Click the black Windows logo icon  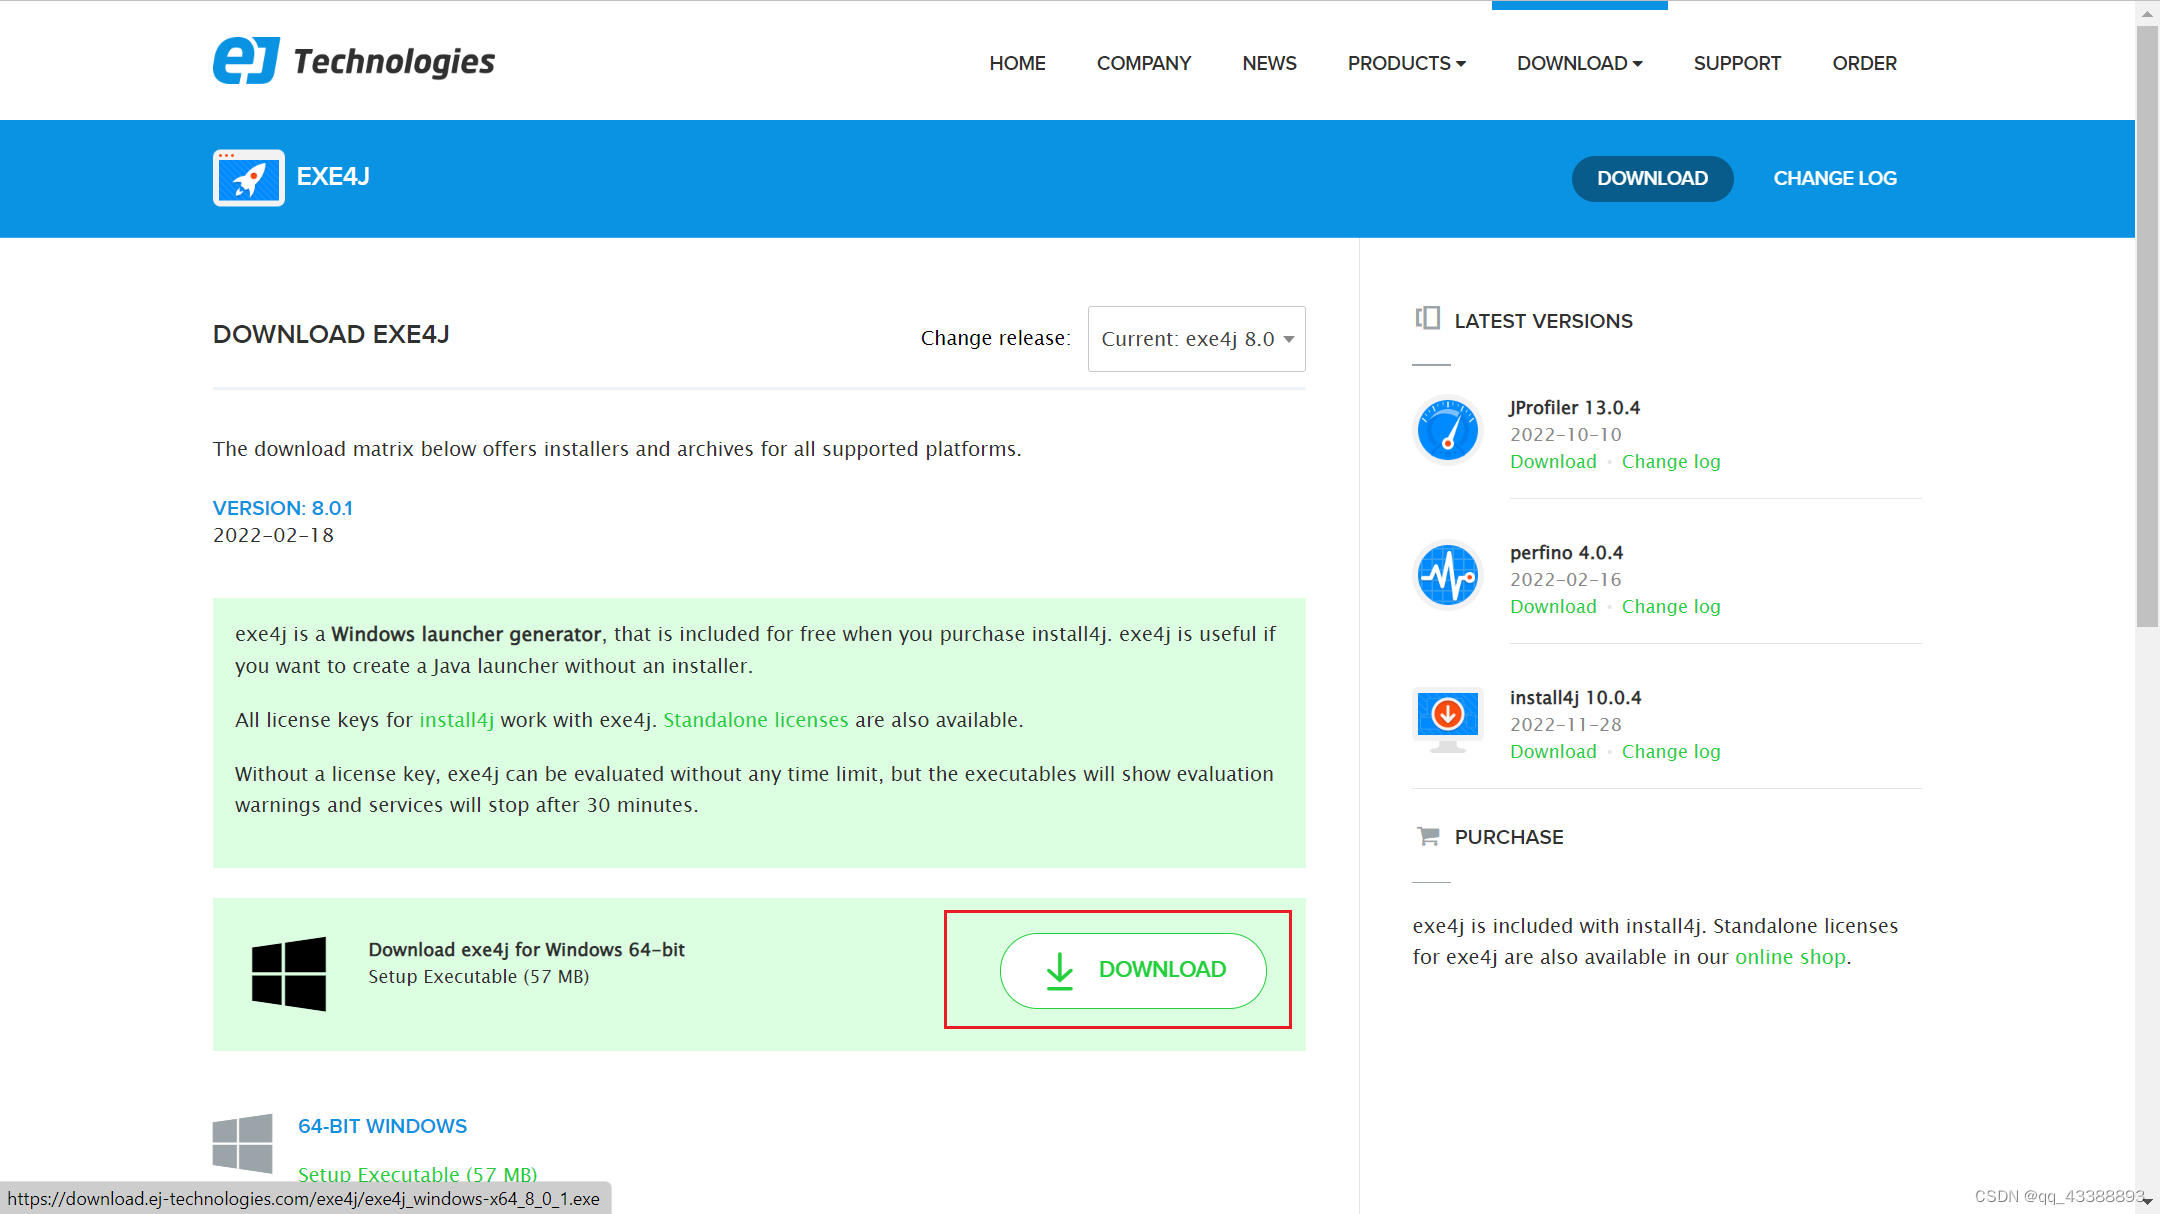pos(289,973)
